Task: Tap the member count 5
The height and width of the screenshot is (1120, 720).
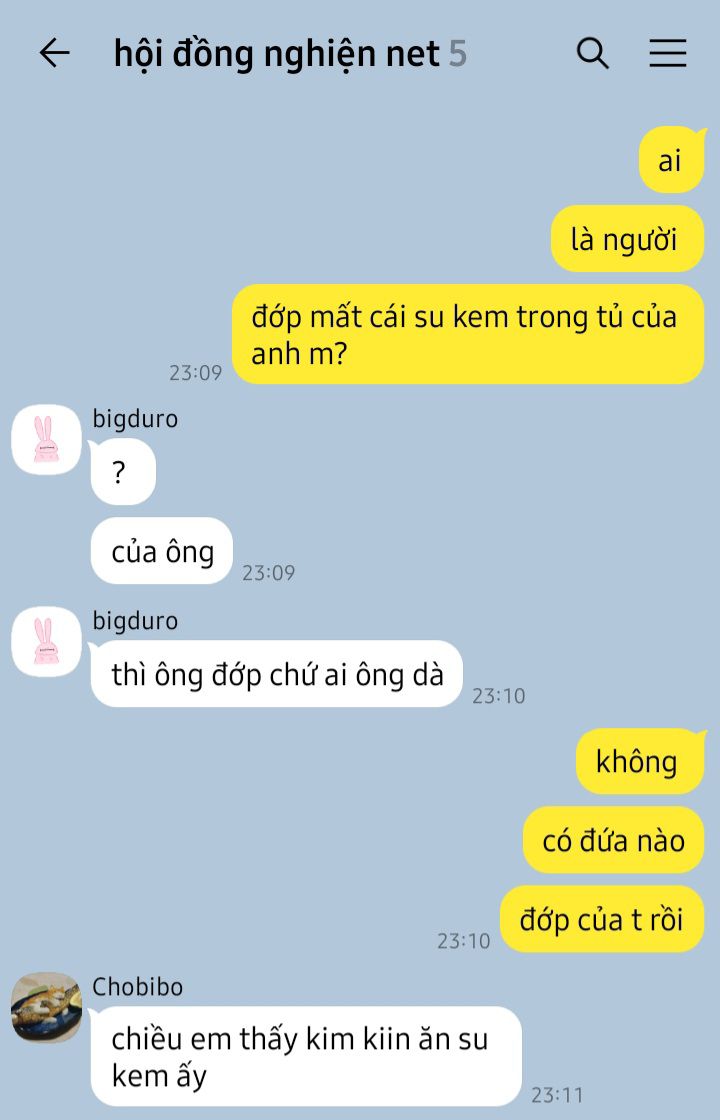Action: click(458, 54)
